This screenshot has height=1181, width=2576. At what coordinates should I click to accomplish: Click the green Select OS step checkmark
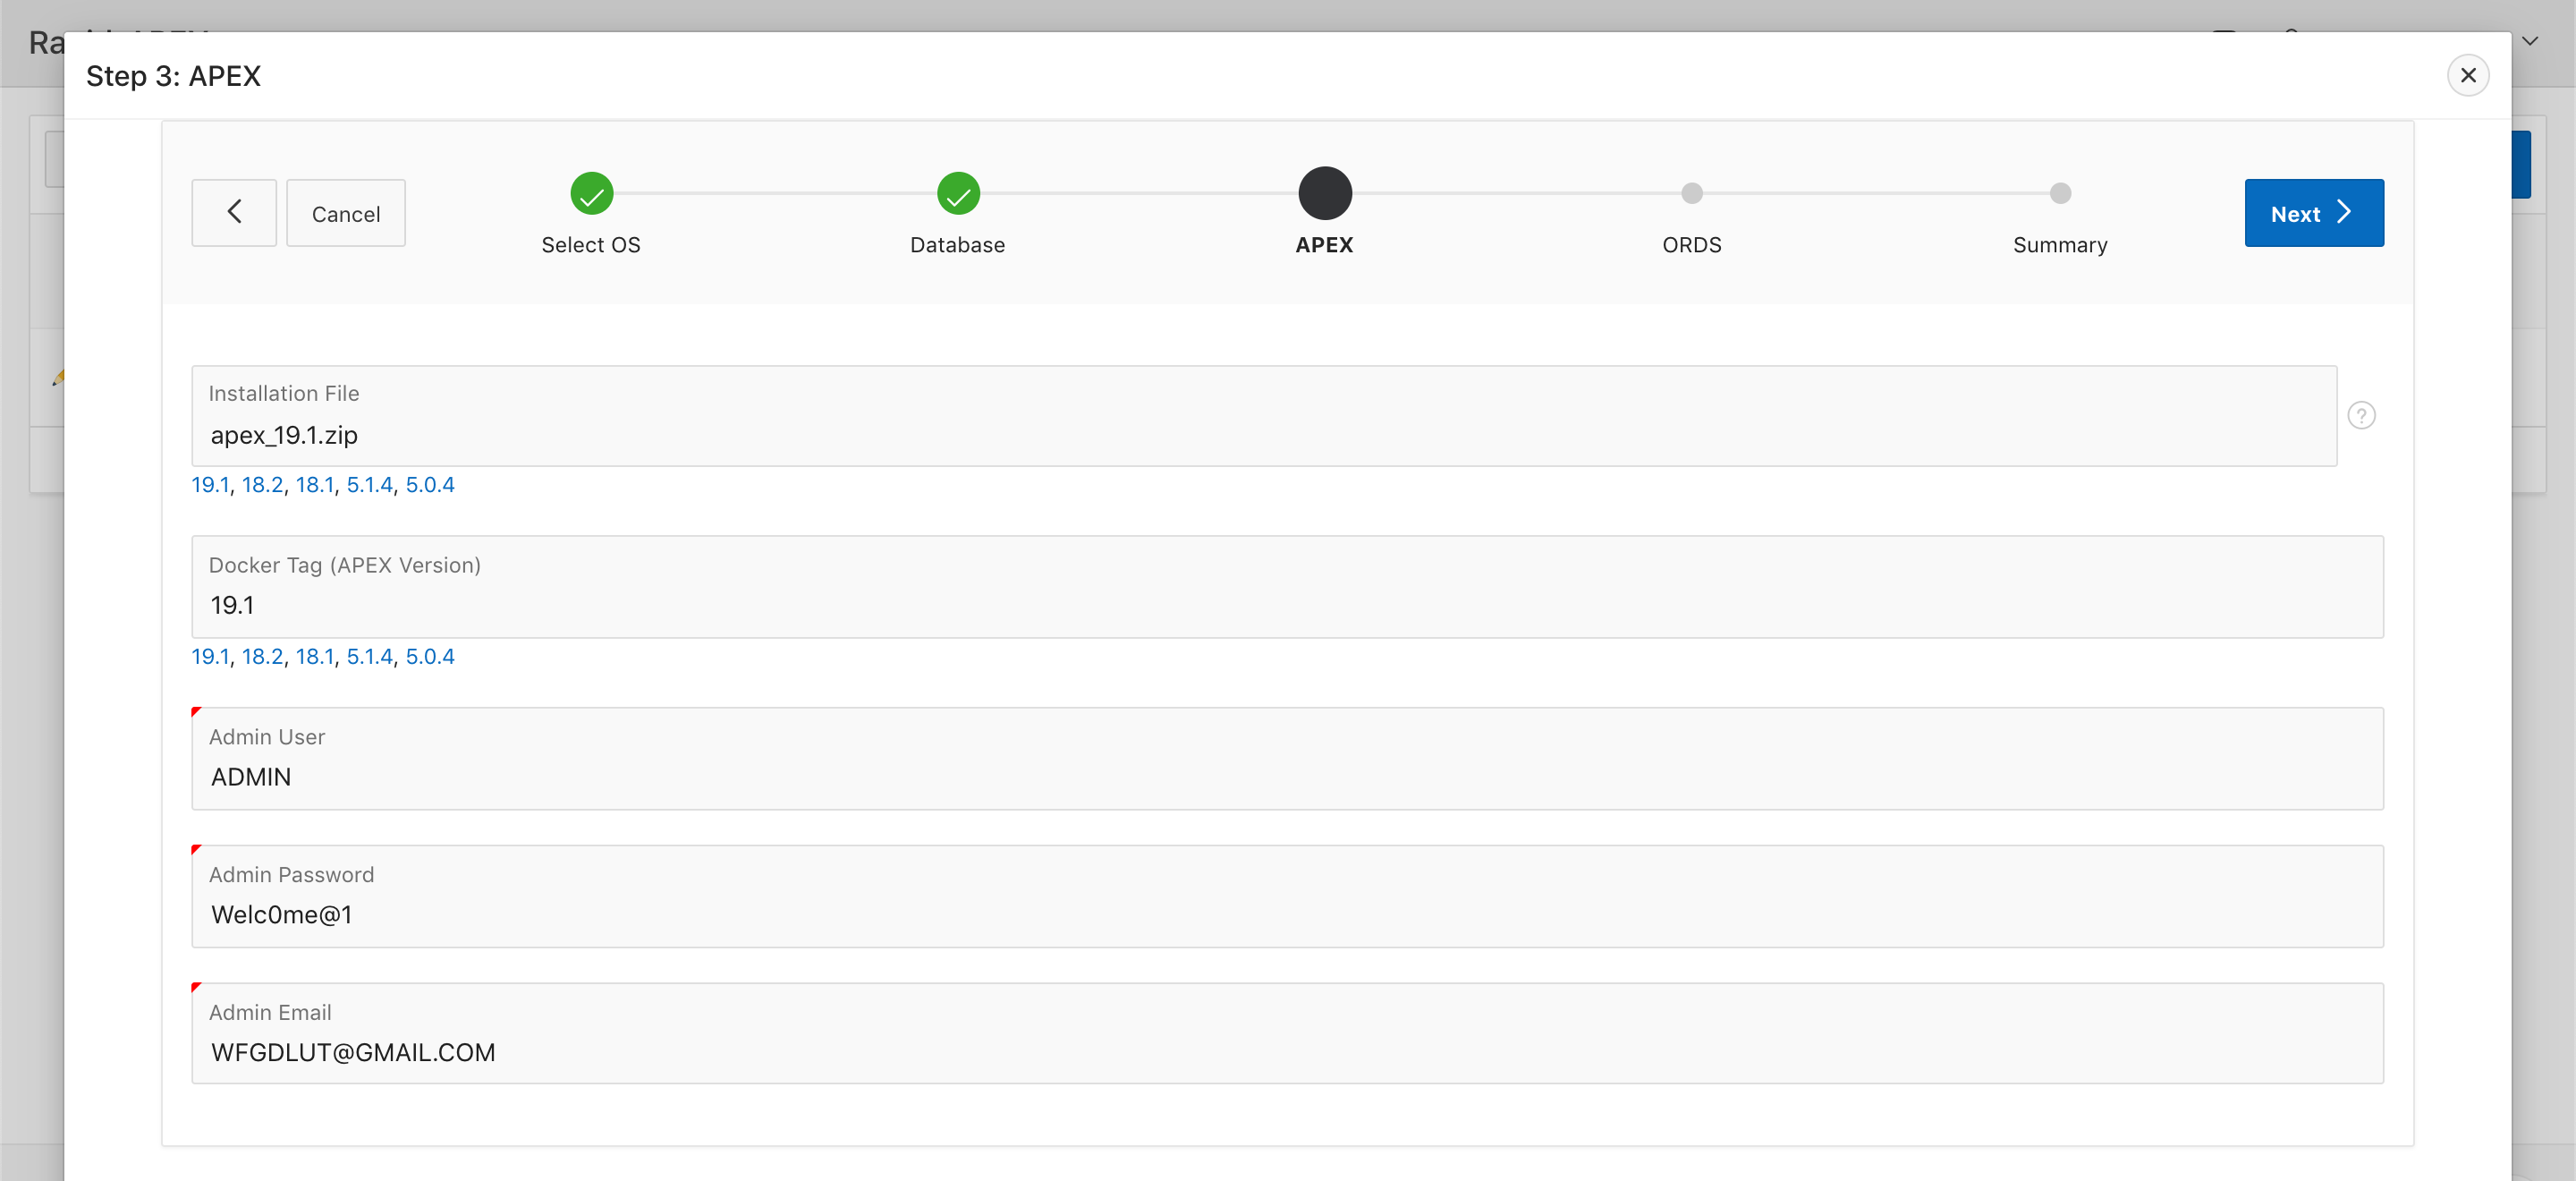(591, 193)
